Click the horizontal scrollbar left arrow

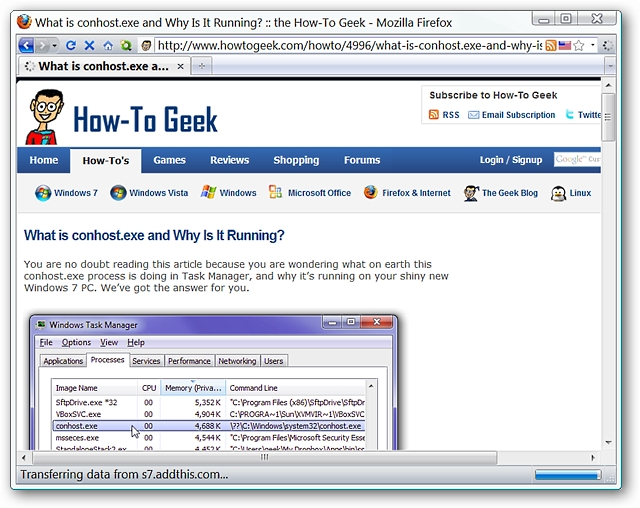24,457
